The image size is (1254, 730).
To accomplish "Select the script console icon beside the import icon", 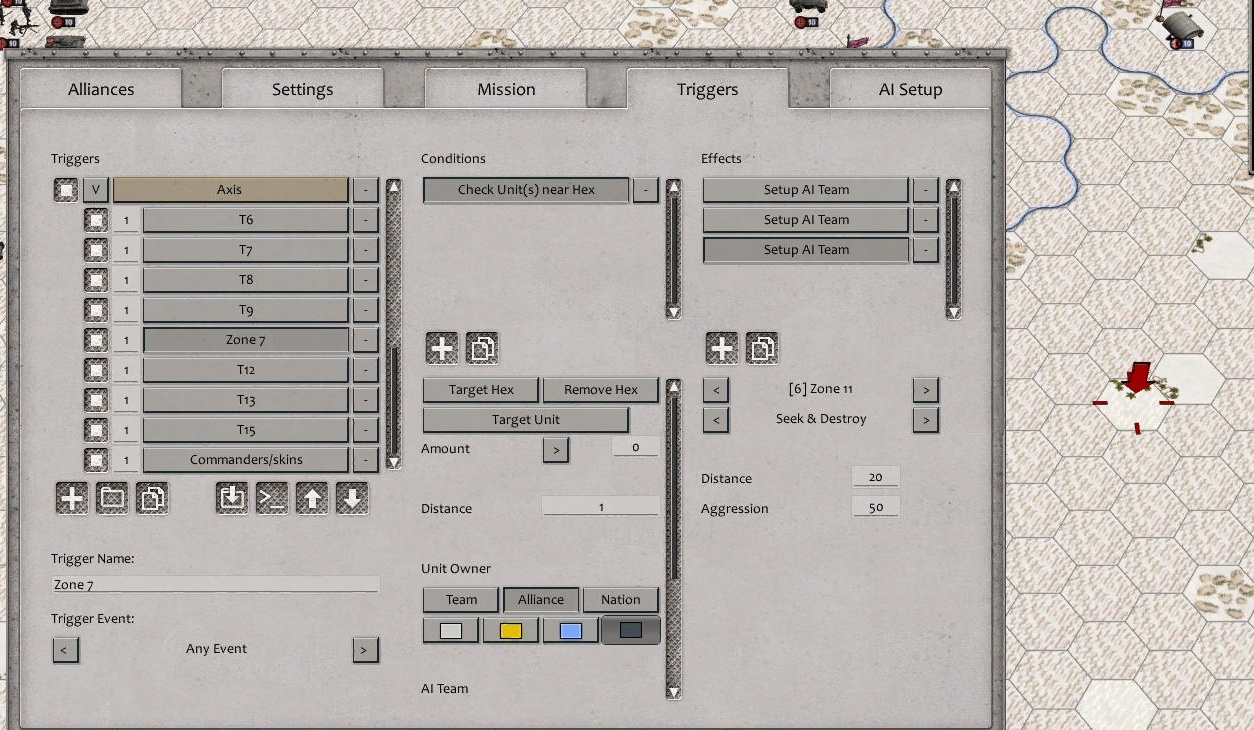I will [x=272, y=497].
